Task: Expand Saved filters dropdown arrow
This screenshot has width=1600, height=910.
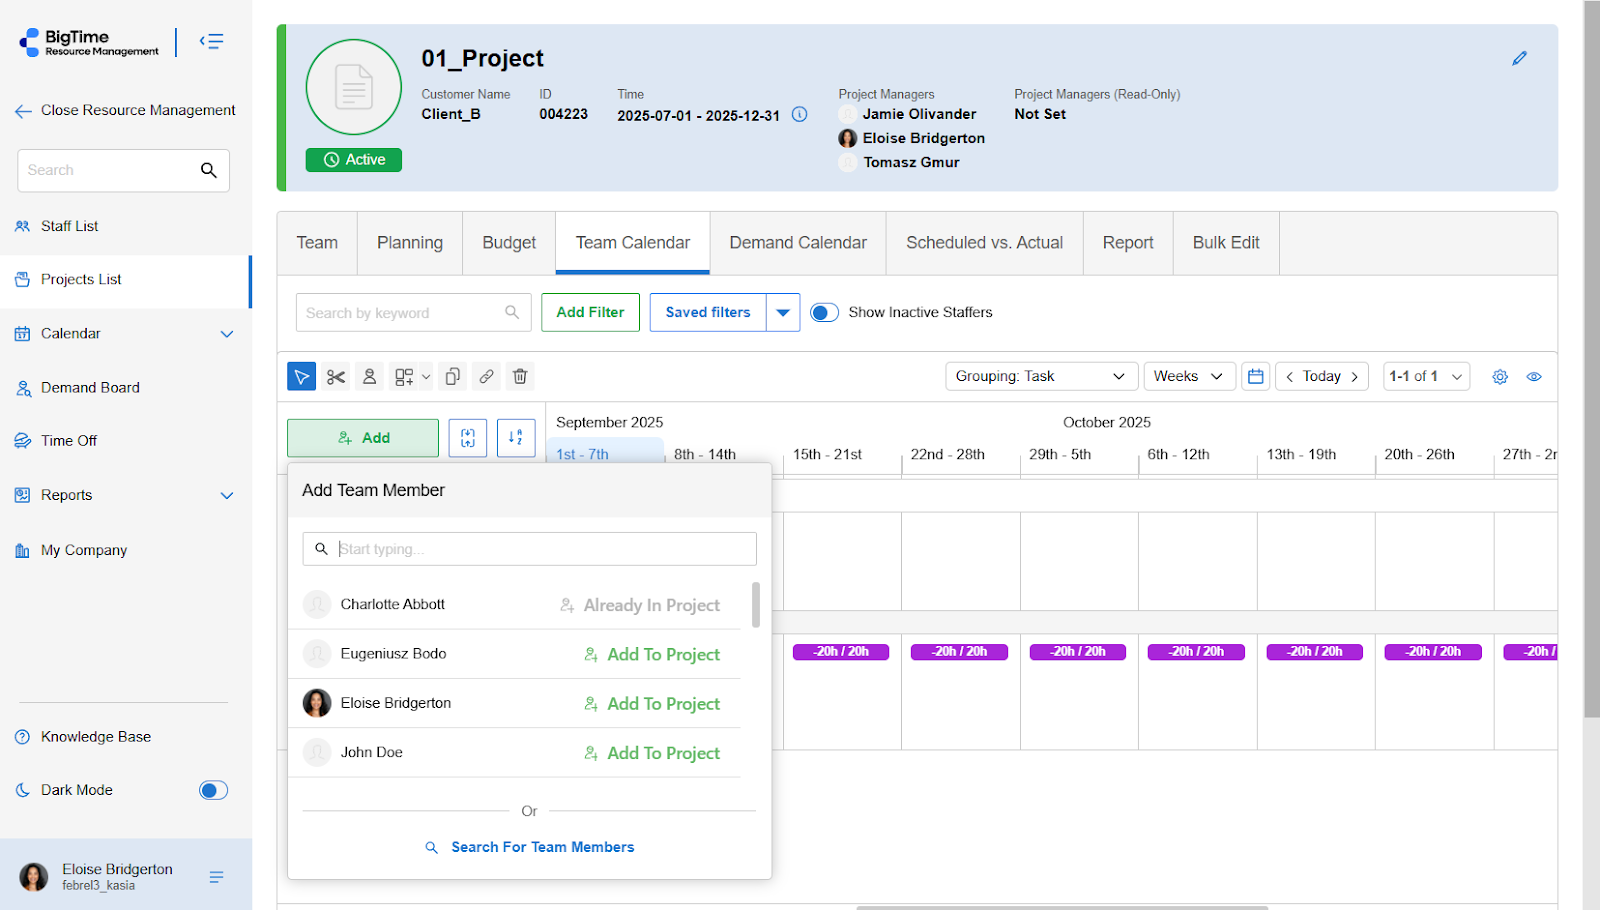Action: [783, 313]
